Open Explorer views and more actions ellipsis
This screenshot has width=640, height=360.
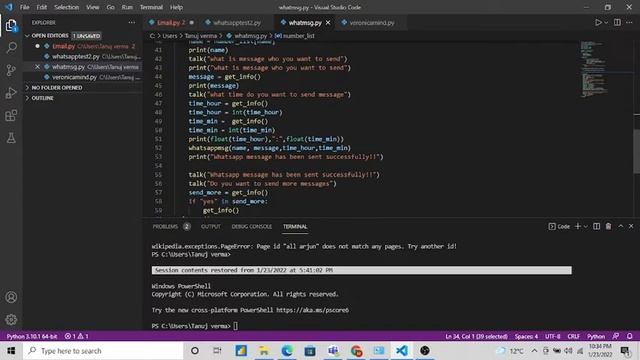(131, 22)
